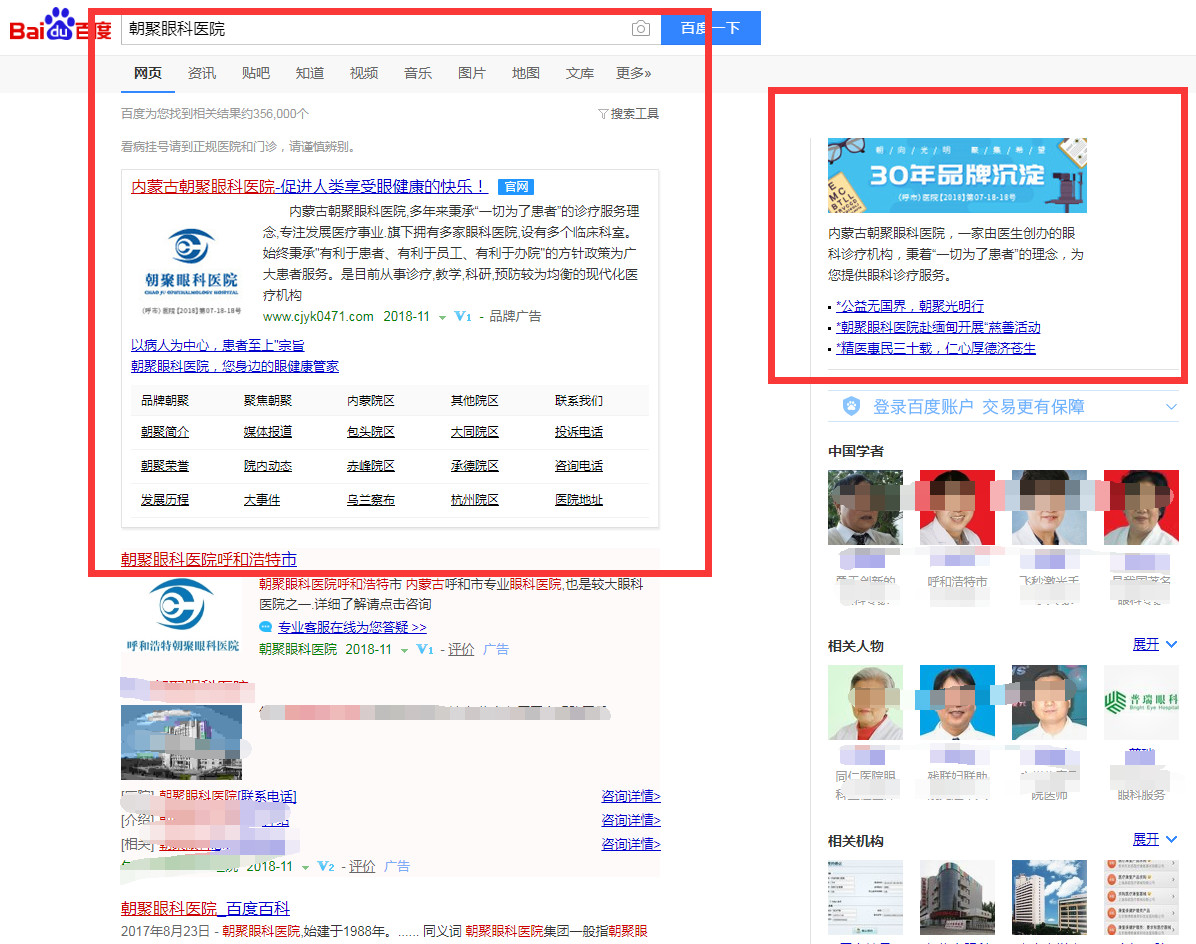Open result 朝聚眼科医院呼和浩特市
Screen dimensions: 1196x944
pos(209,559)
